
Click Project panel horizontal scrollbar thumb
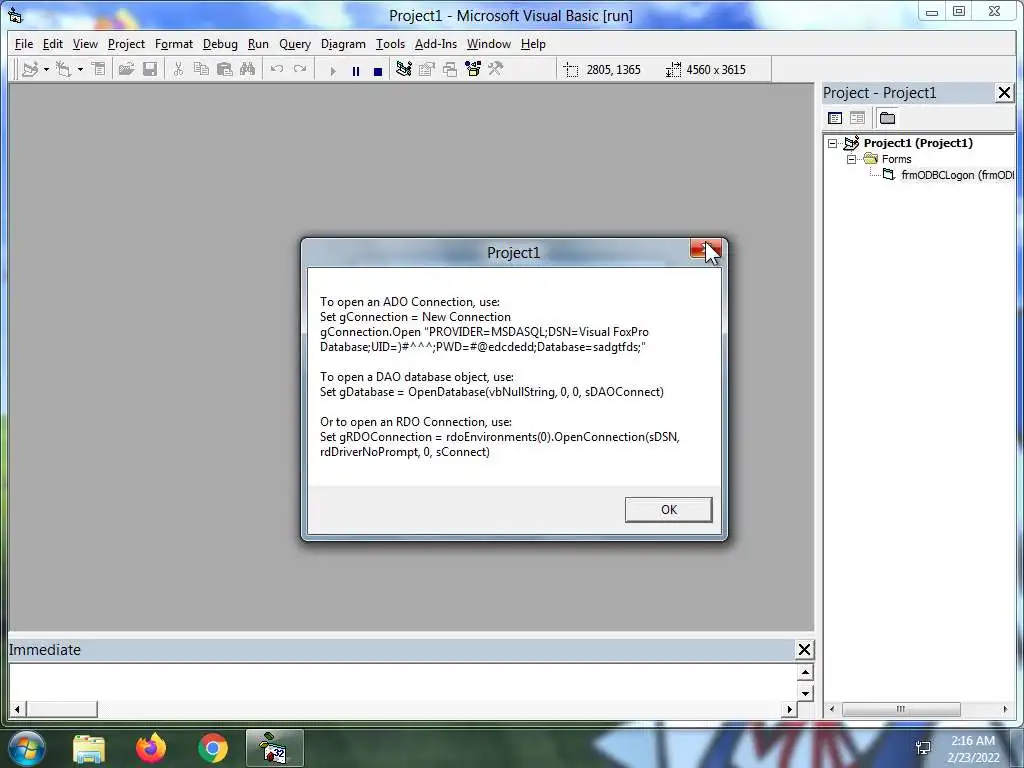[x=901, y=709]
